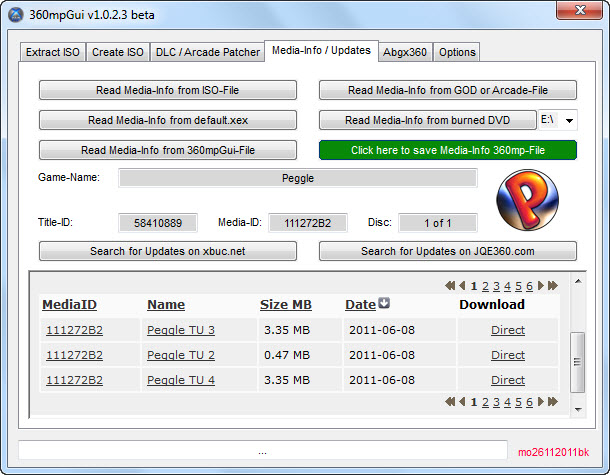Click the 360mpGui app icon in title bar

(16, 15)
